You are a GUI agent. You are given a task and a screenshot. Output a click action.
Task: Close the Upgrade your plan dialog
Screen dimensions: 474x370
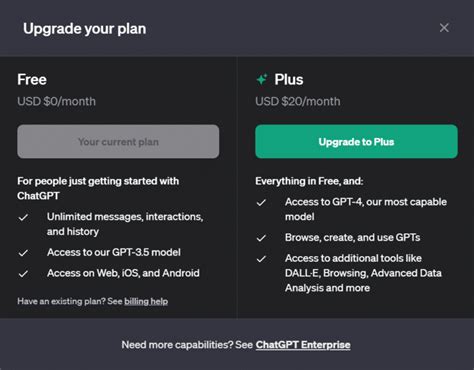444,28
